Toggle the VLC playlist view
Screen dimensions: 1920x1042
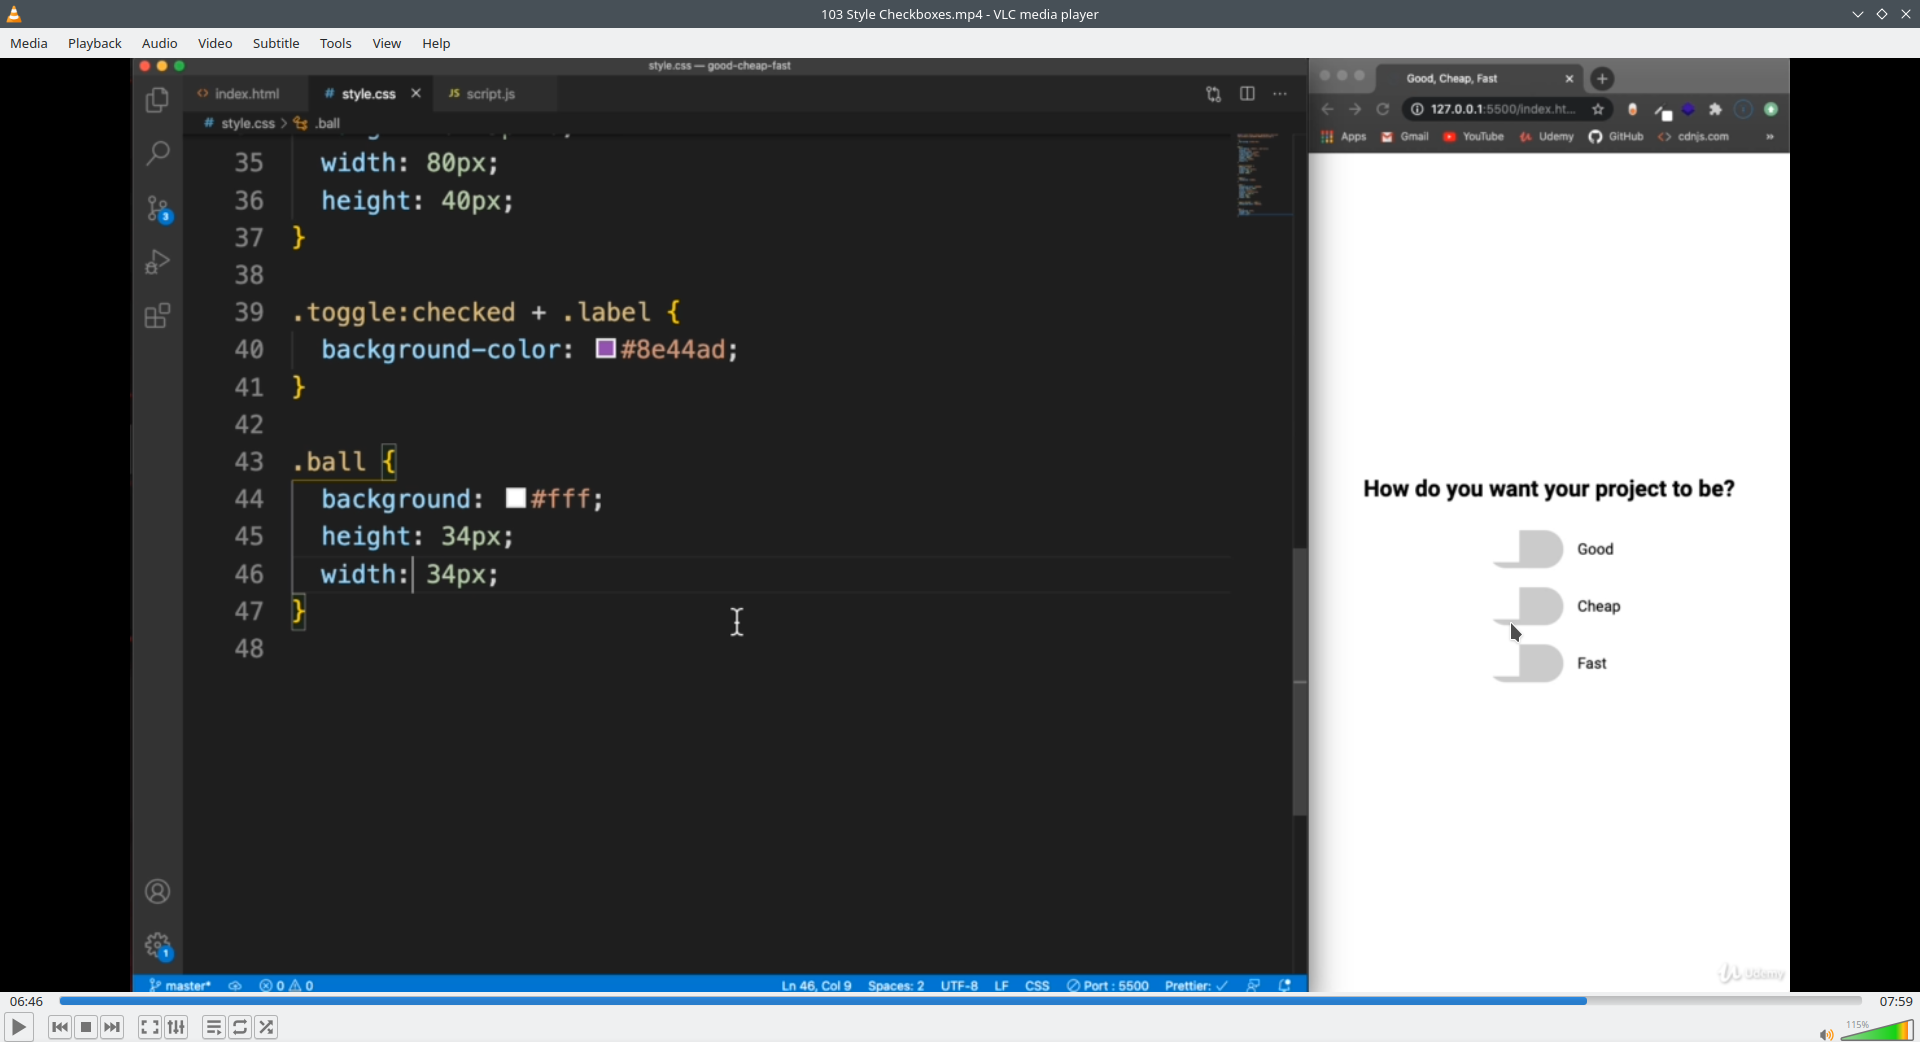coord(213,1027)
